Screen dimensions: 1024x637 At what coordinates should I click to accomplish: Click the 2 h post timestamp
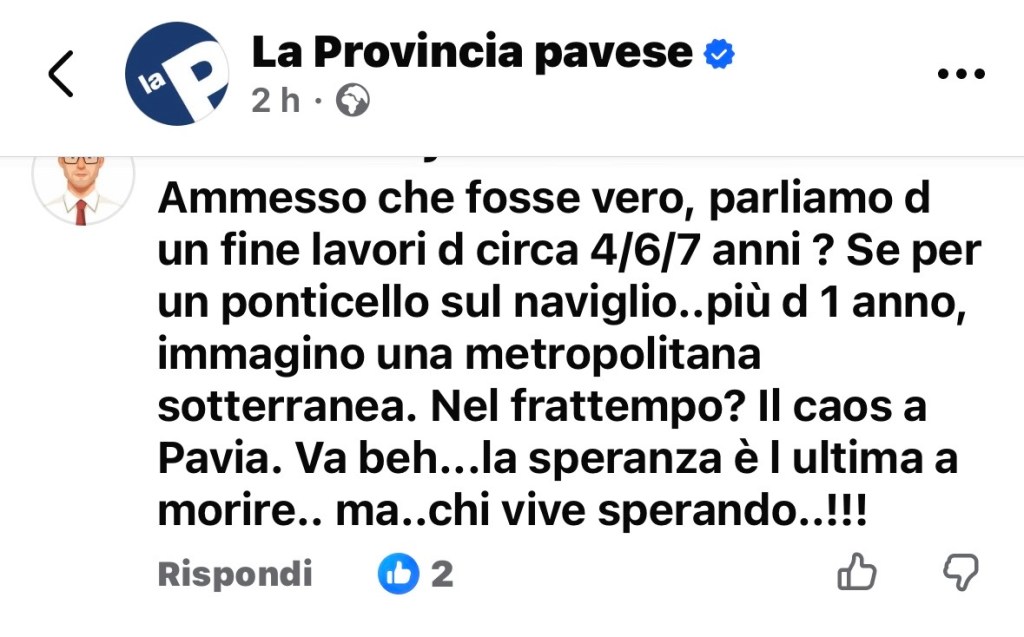coord(276,100)
